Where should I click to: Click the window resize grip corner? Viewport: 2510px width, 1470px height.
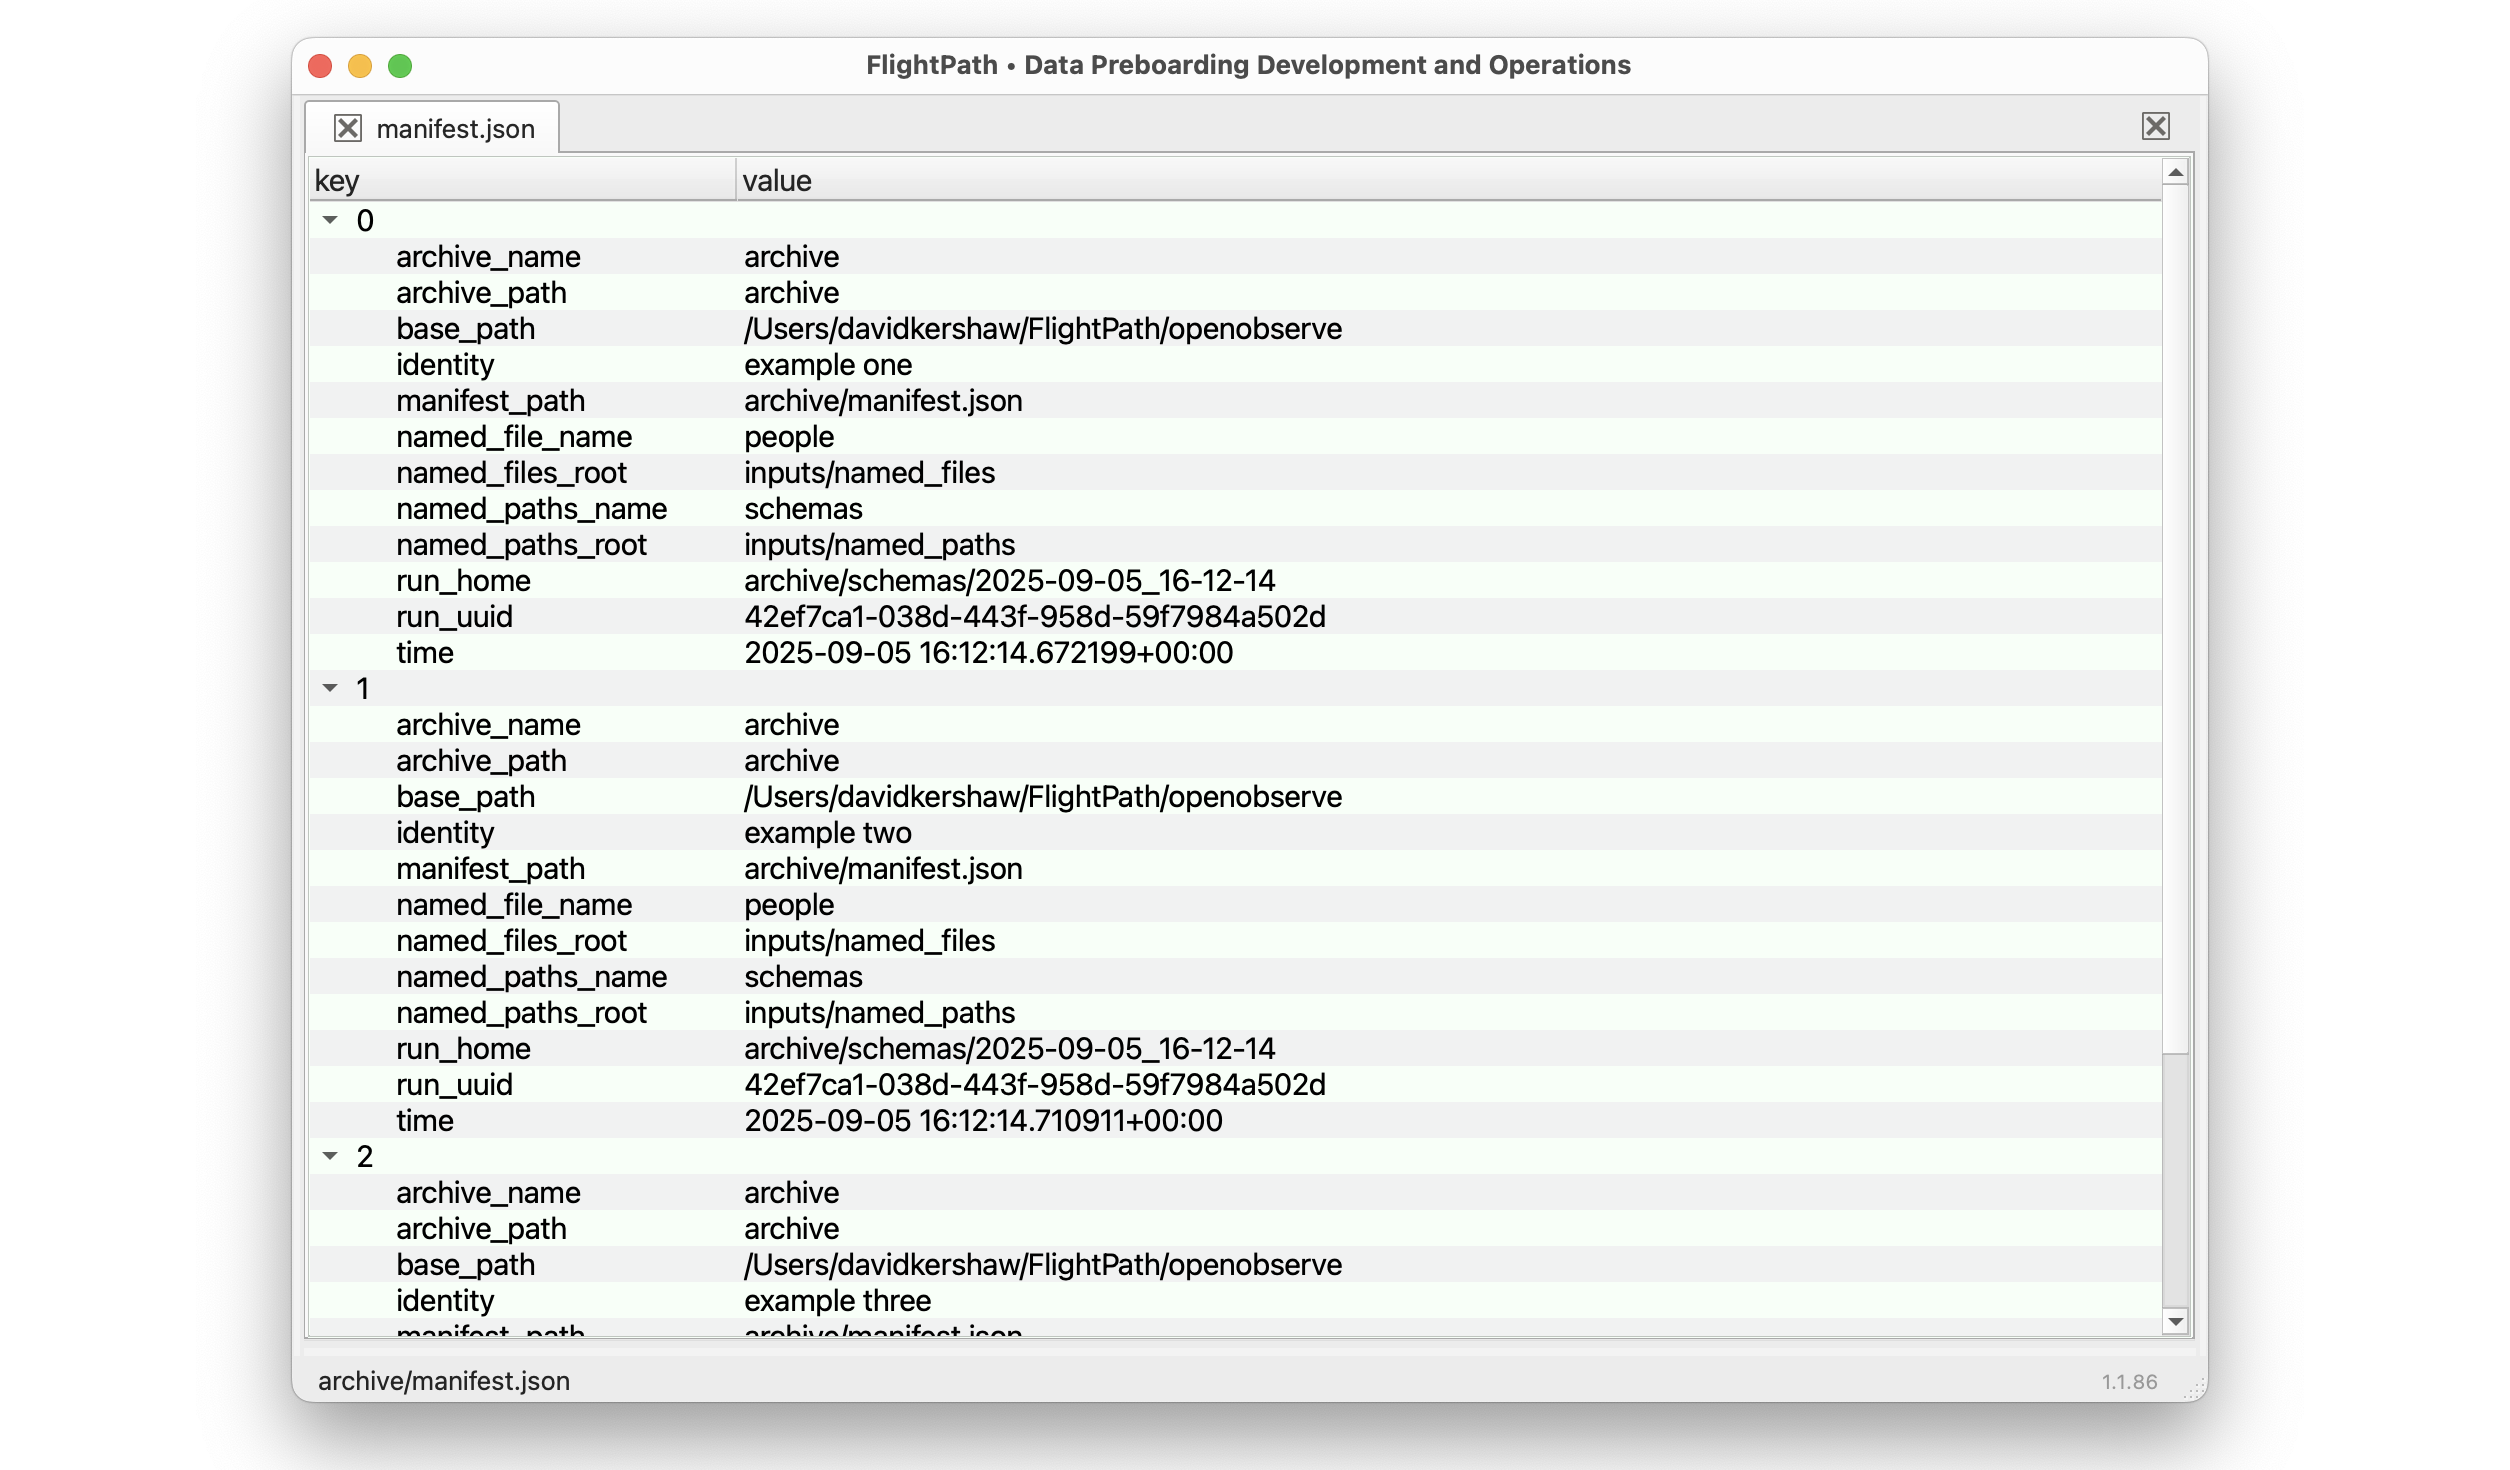coord(2195,1389)
